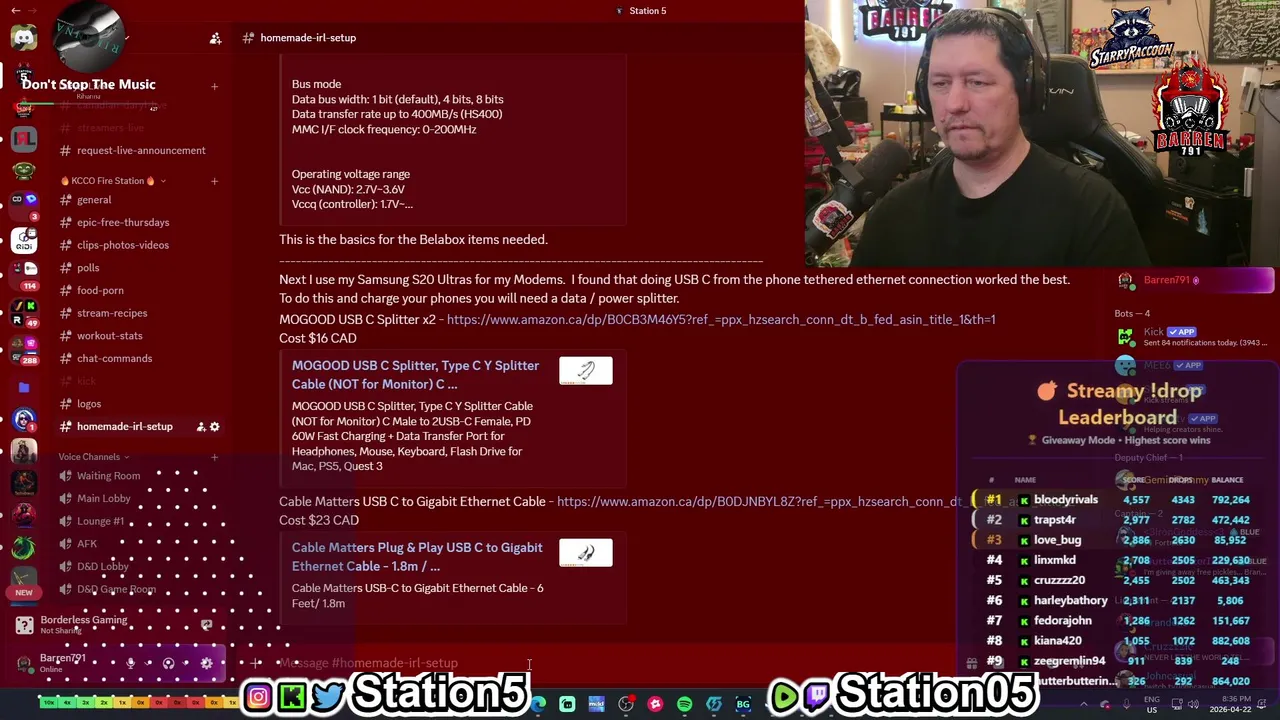The width and height of the screenshot is (1280, 720).
Task: Show hidden system tray icons chevron
Action: click(1083, 705)
